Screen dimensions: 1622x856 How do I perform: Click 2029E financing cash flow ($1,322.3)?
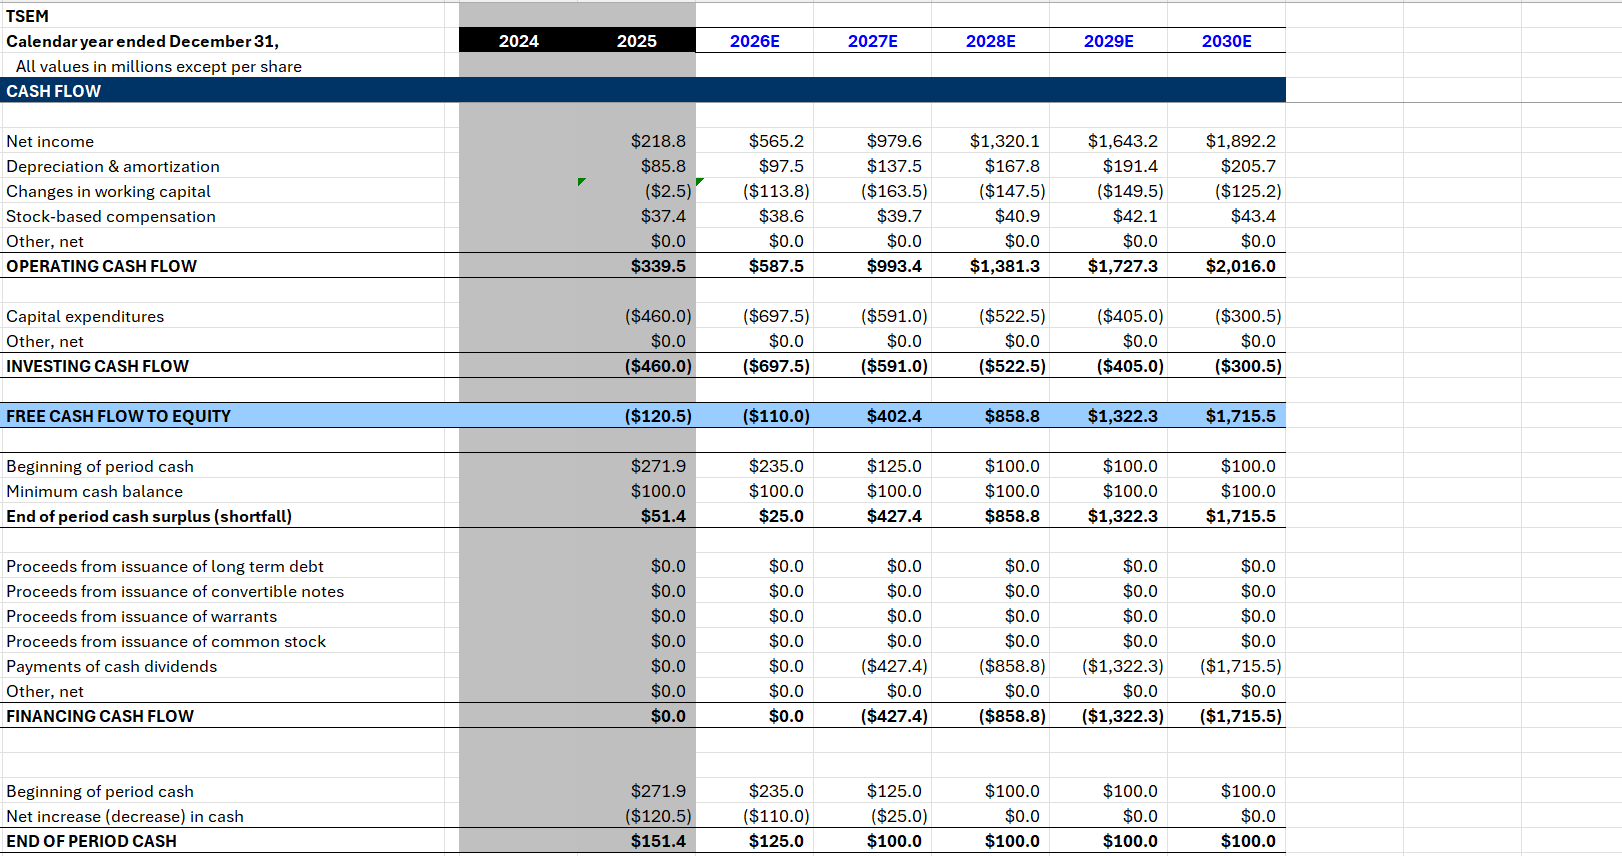coord(1122,716)
